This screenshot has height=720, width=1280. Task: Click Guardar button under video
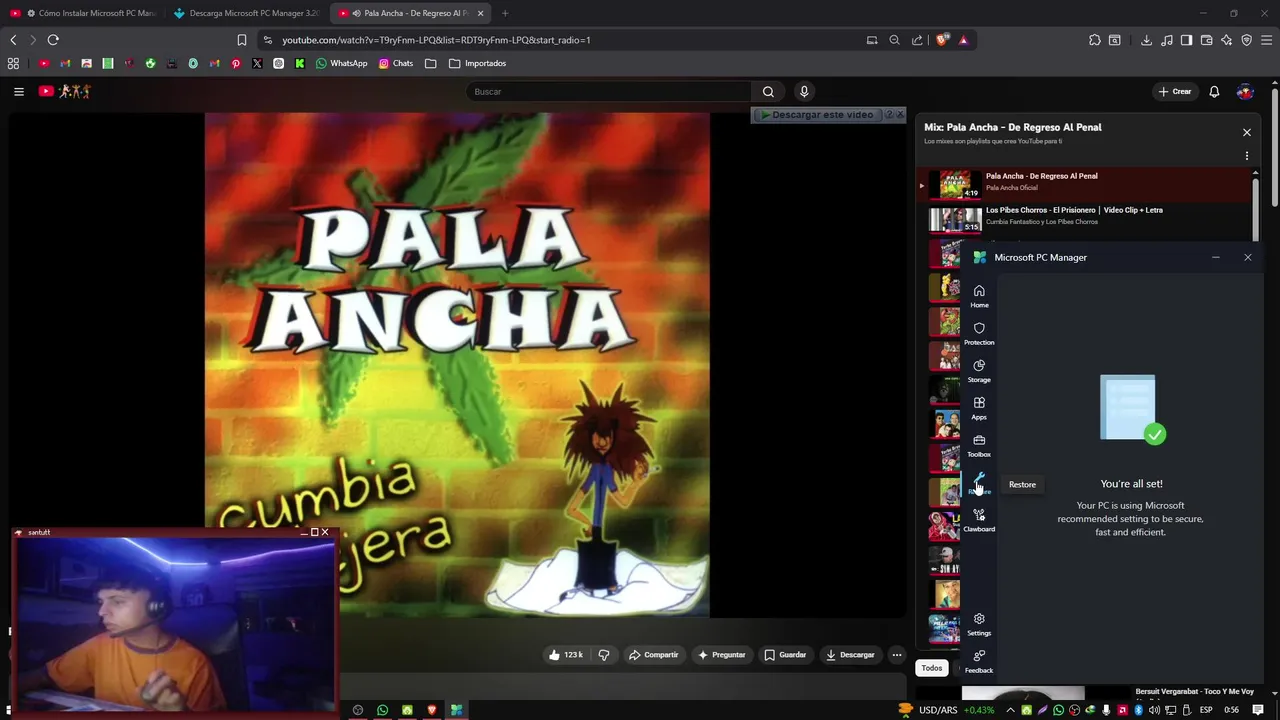click(x=785, y=655)
